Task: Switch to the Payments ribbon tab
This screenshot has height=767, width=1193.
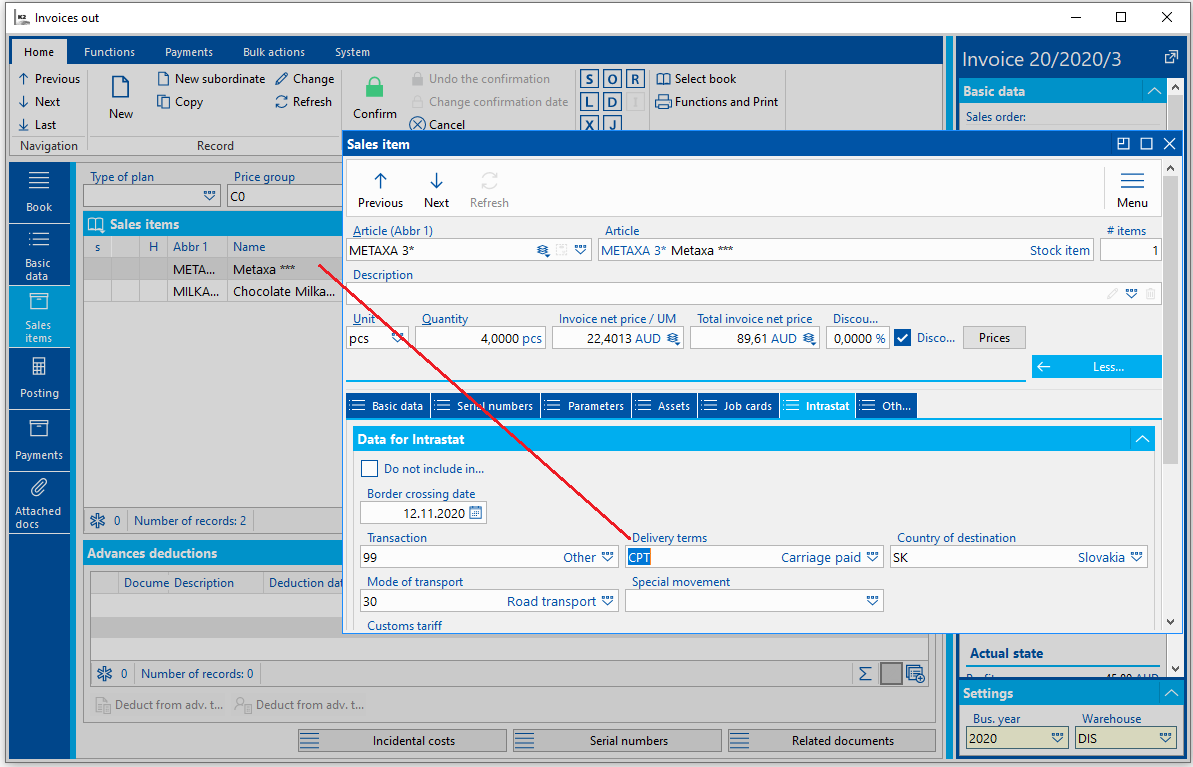Action: coord(189,52)
